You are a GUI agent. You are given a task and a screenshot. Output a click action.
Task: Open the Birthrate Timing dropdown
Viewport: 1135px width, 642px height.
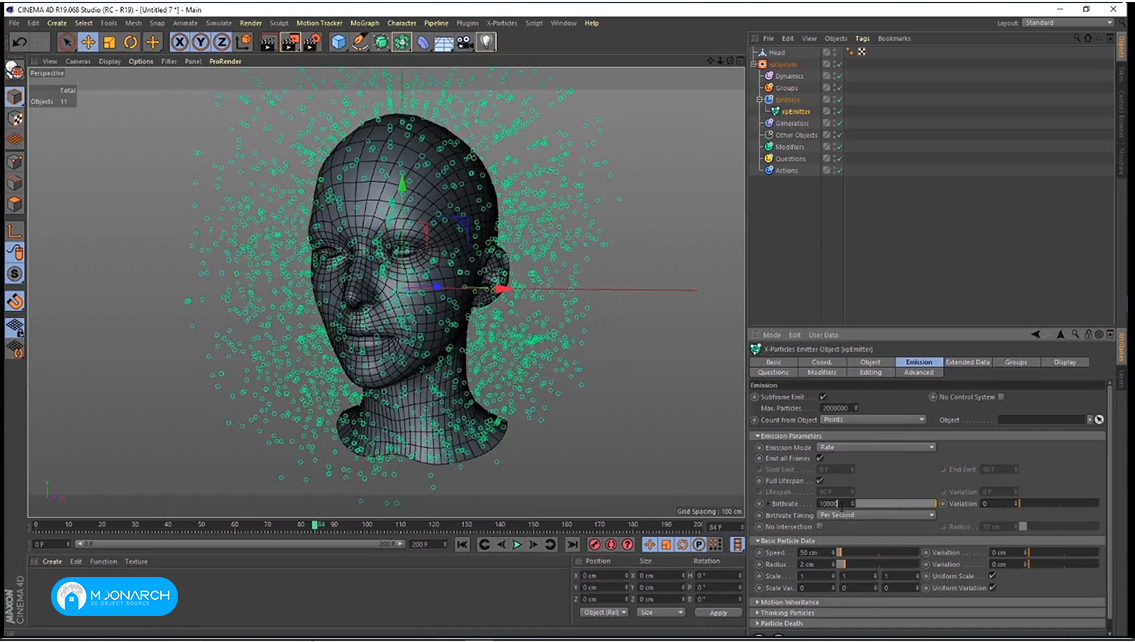click(876, 515)
